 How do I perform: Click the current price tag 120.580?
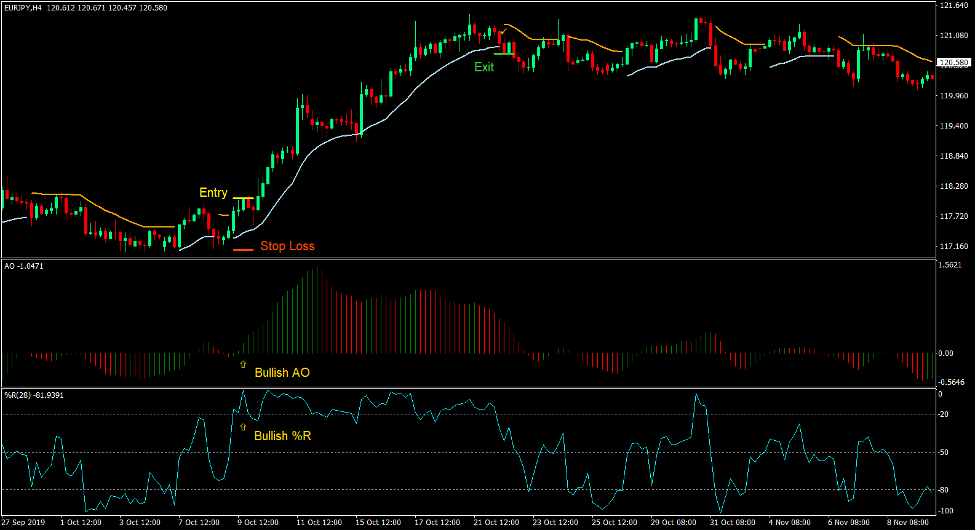(x=952, y=62)
